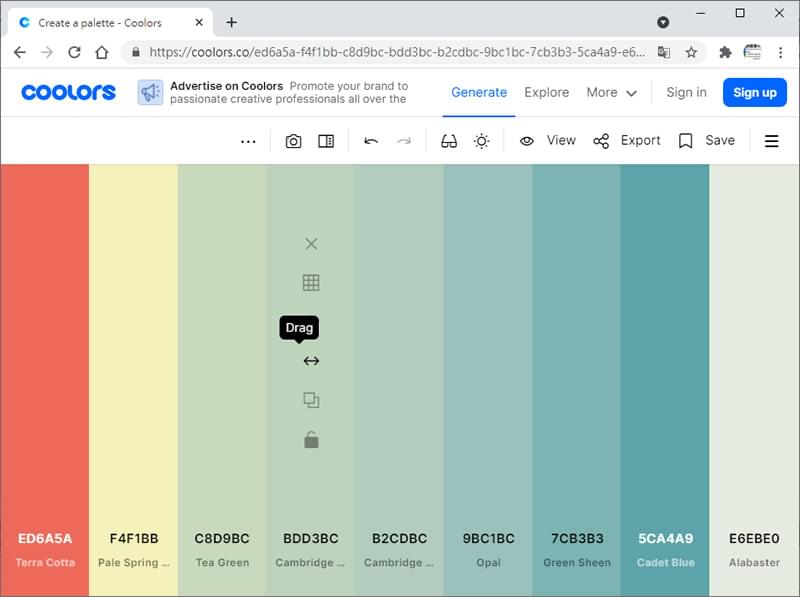Click the Sign in link
800x597 pixels.
point(686,92)
